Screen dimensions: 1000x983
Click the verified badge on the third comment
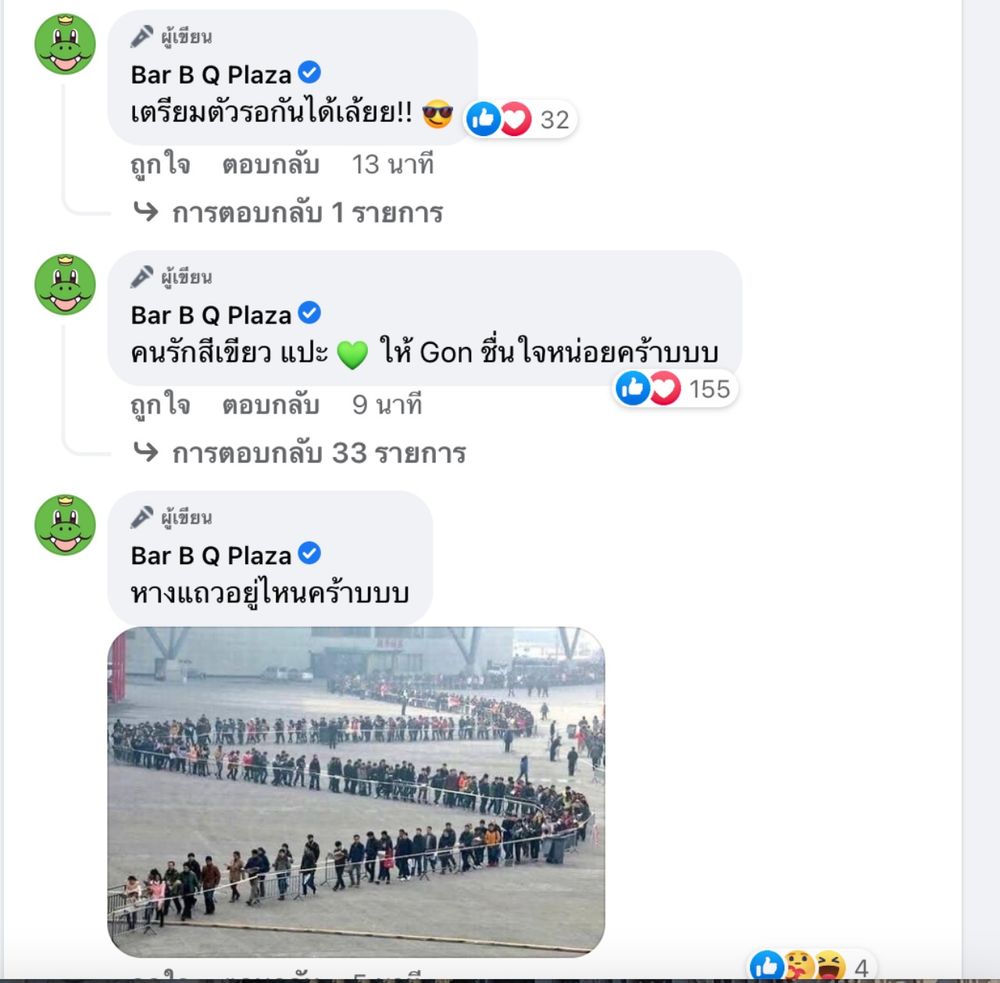tap(310, 554)
